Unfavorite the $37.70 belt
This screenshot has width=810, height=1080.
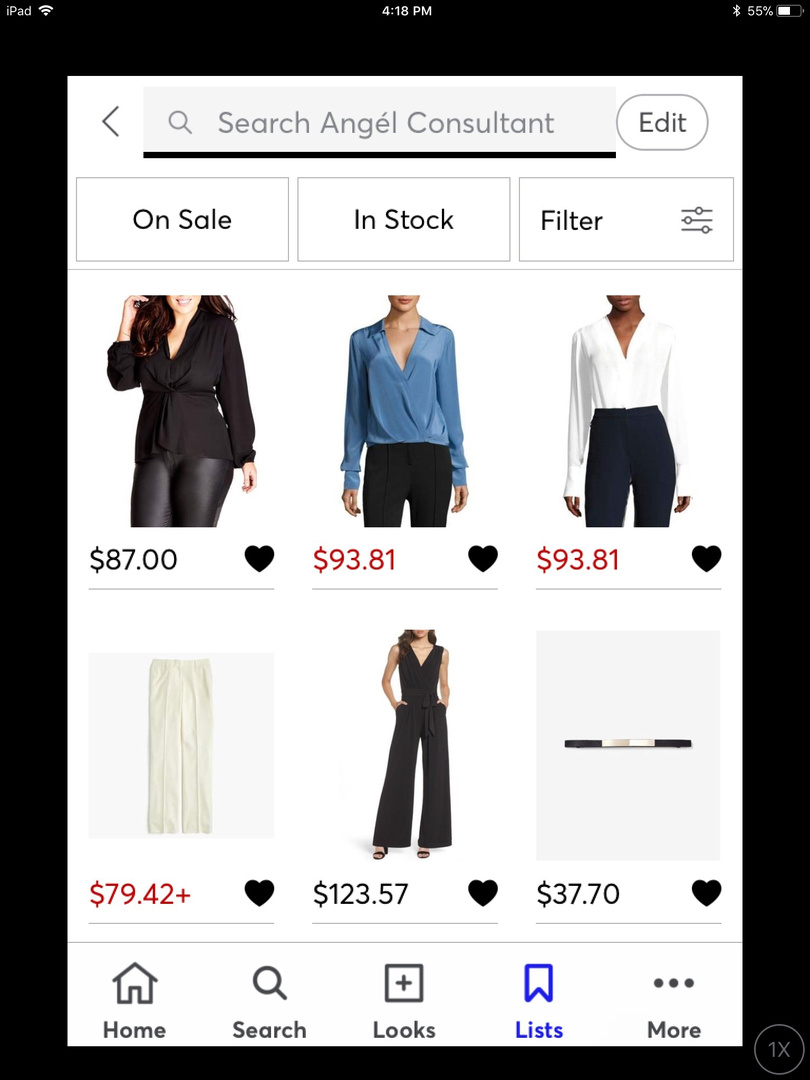point(706,893)
